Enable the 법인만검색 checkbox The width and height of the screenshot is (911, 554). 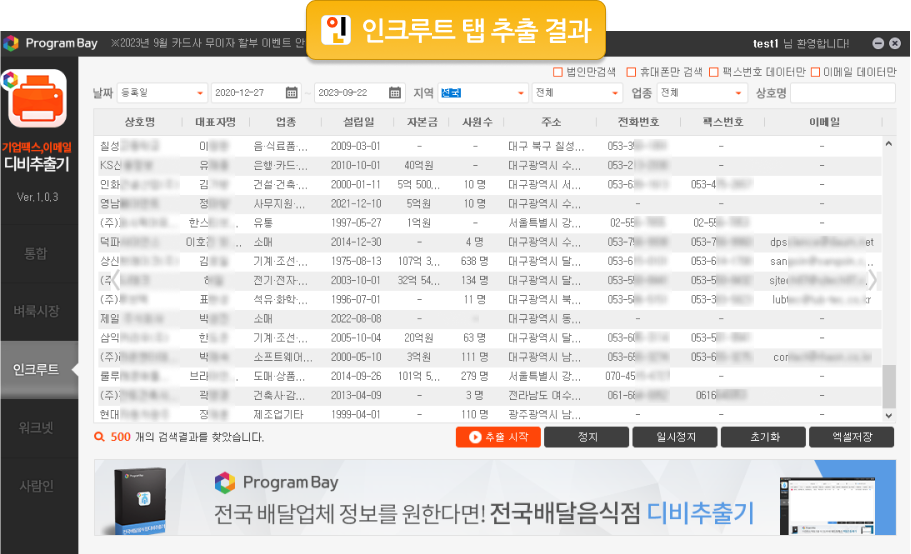point(558,72)
